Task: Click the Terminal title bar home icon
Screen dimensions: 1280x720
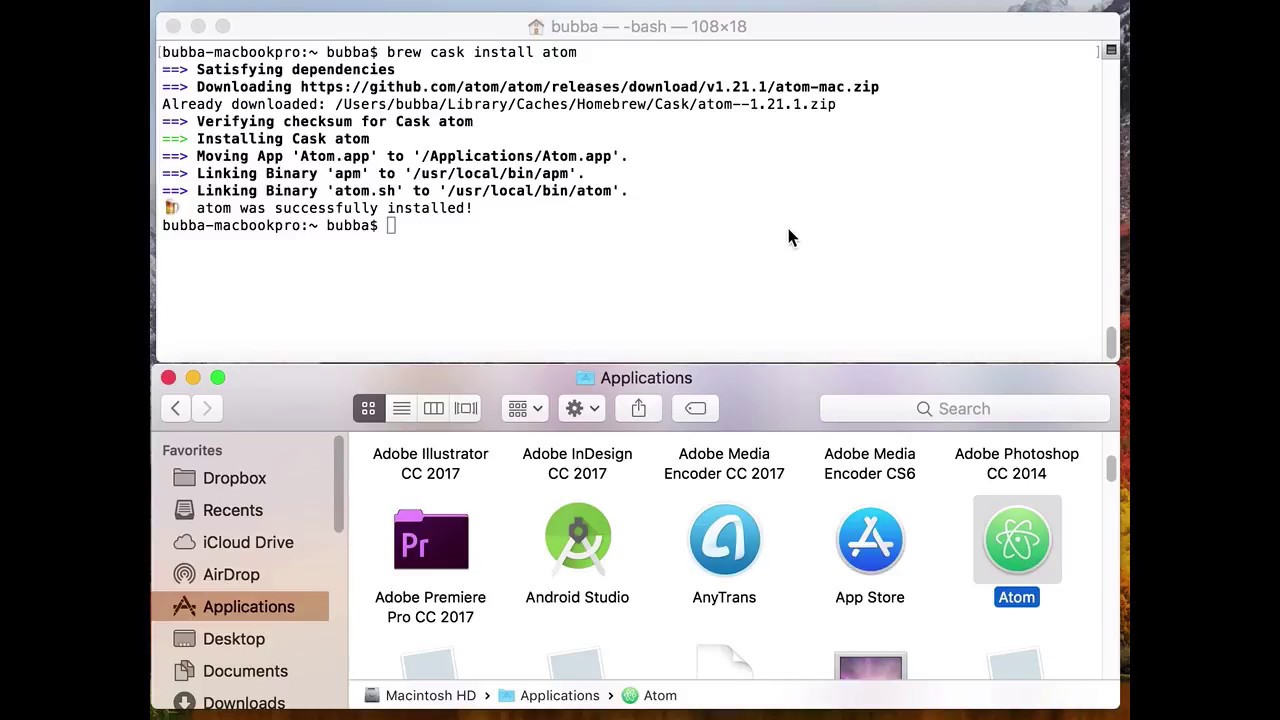Action: 536,26
